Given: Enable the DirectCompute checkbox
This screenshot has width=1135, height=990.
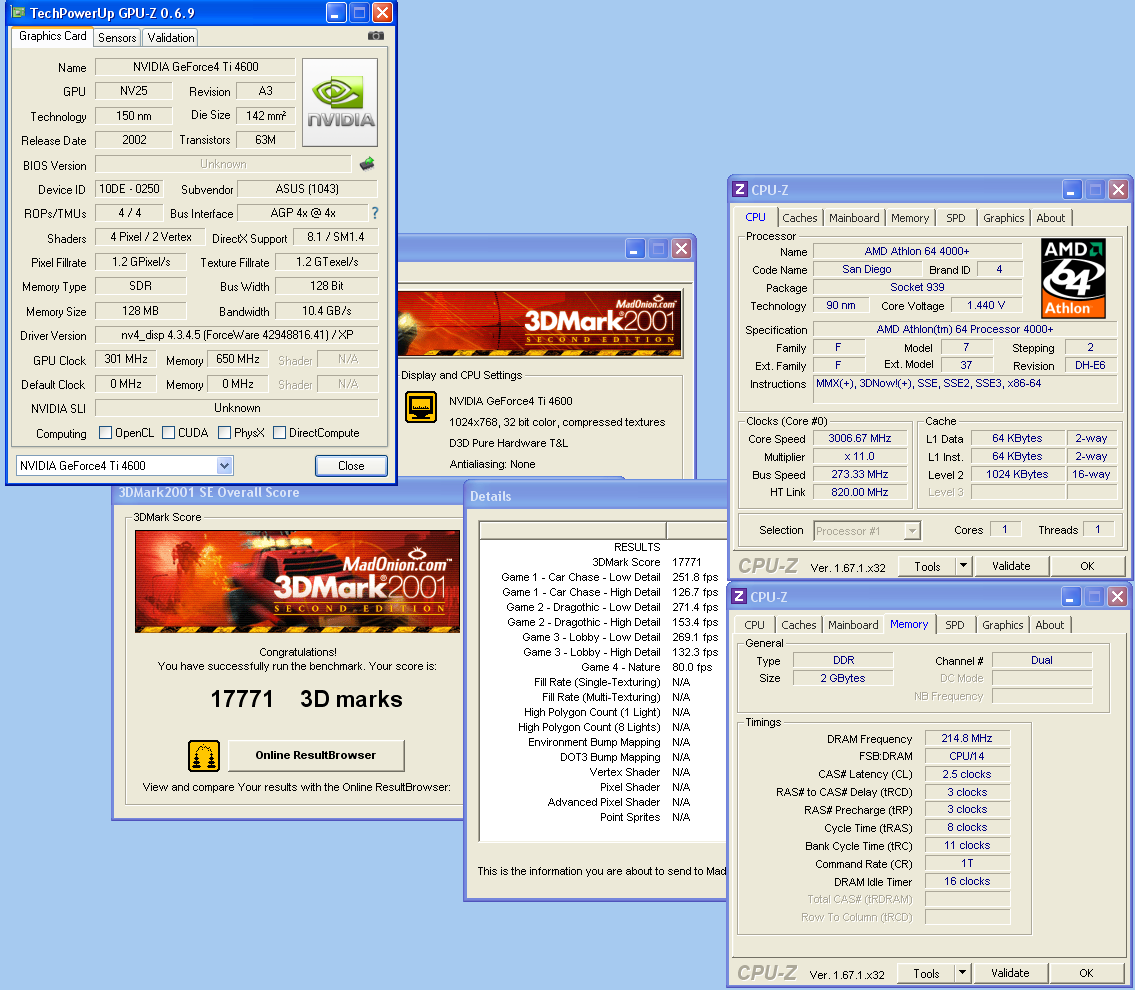Looking at the screenshot, I should (279, 433).
